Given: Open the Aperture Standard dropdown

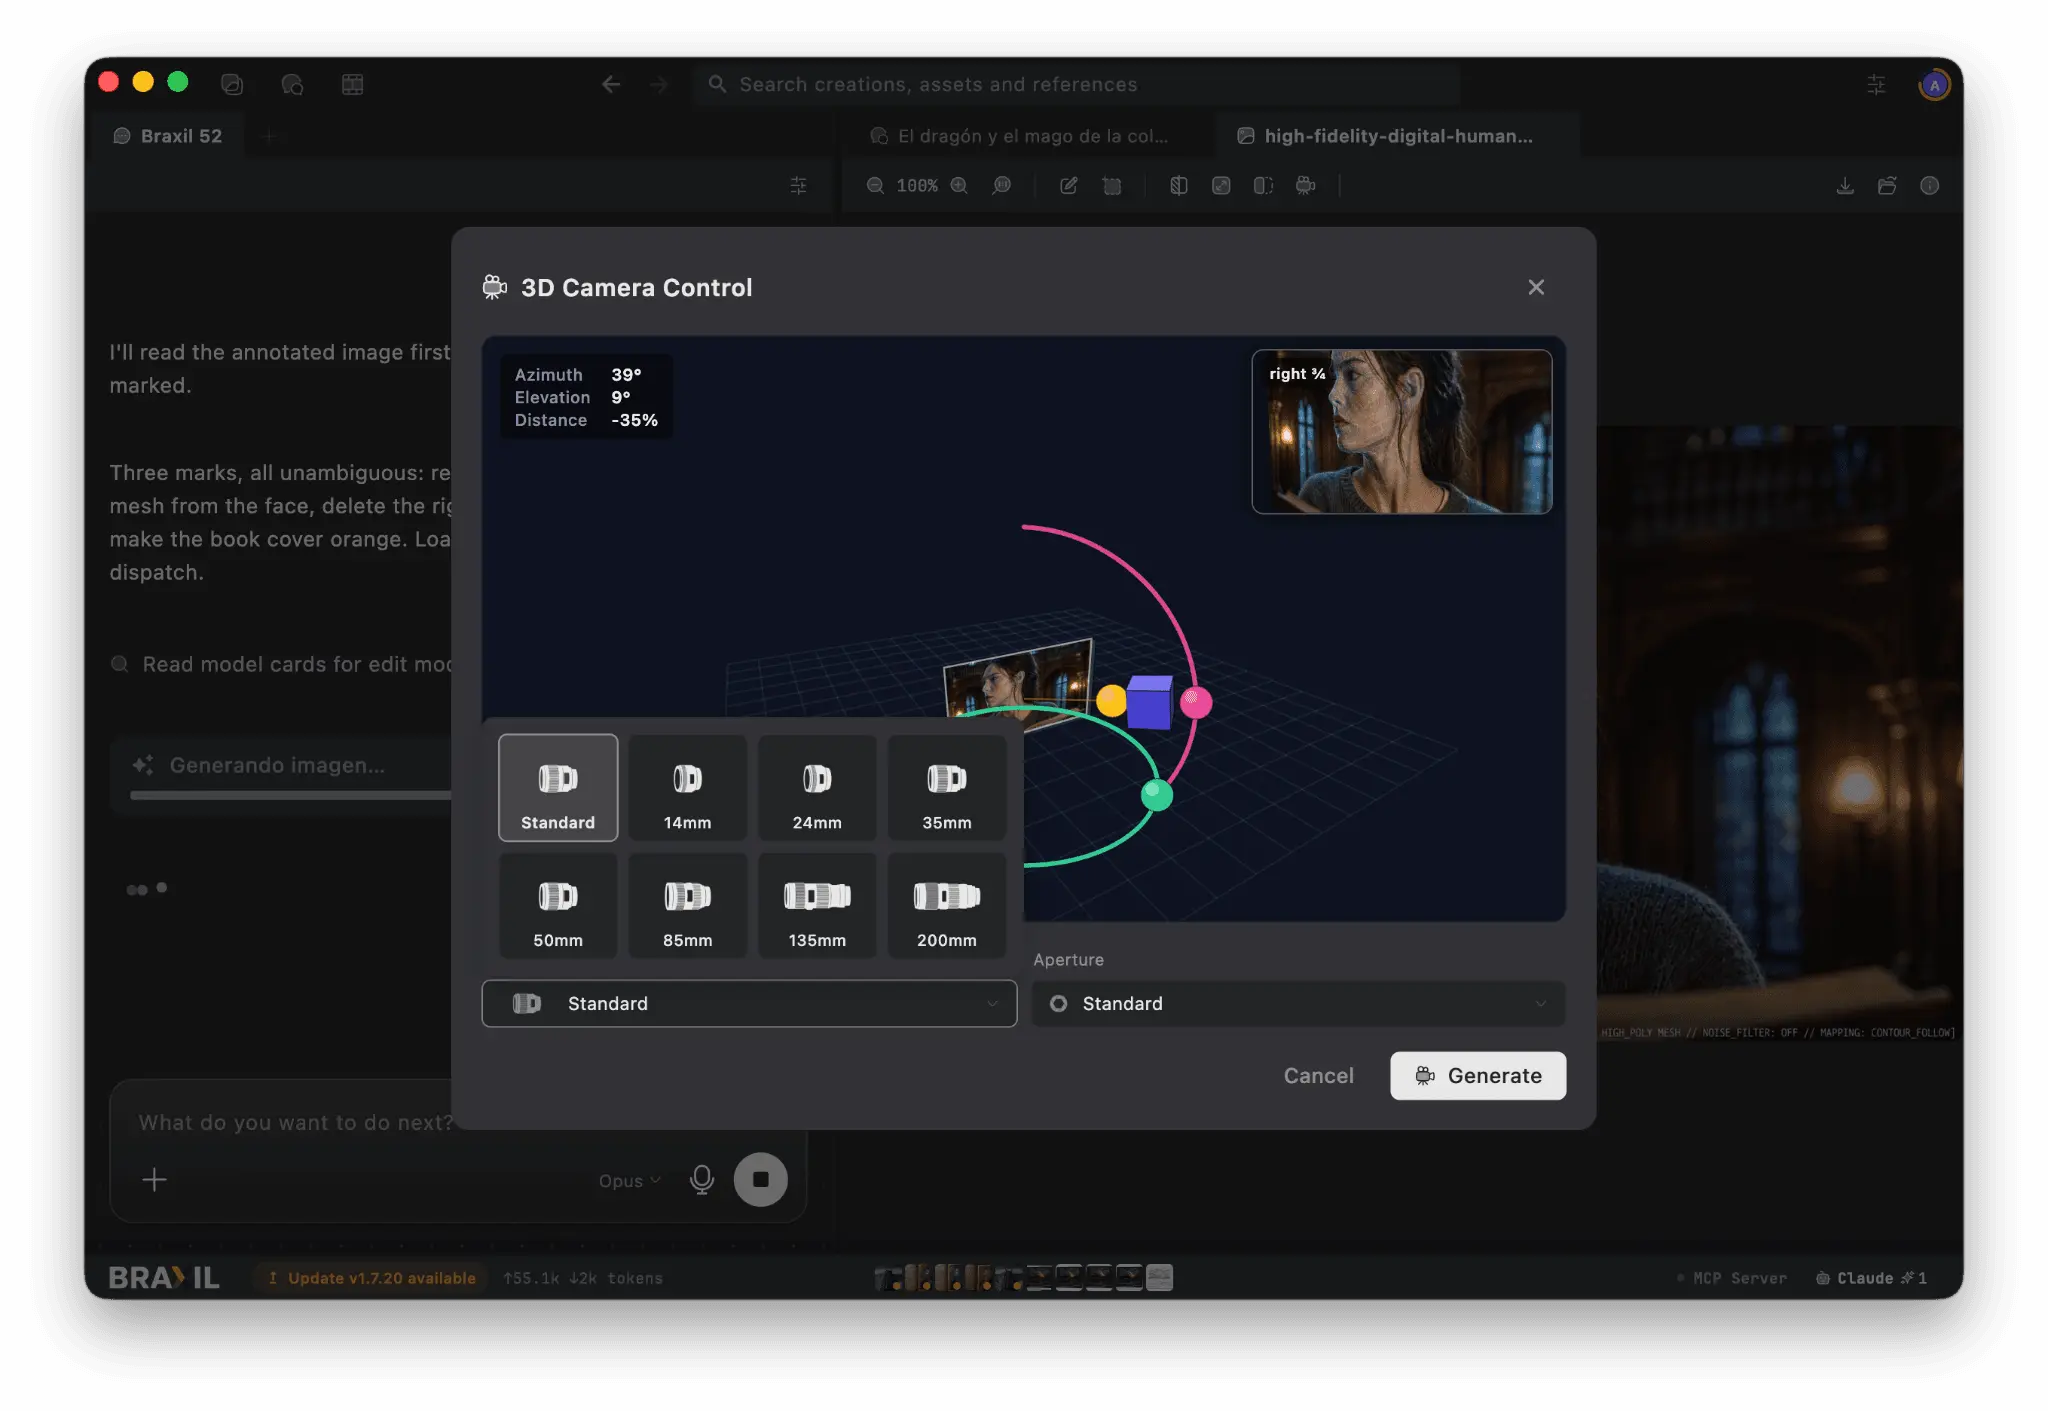Looking at the screenshot, I should [1298, 1003].
